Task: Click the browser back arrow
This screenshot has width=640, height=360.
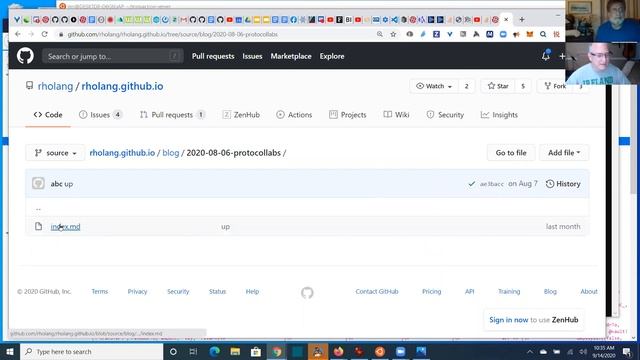Action: [x=18, y=34]
